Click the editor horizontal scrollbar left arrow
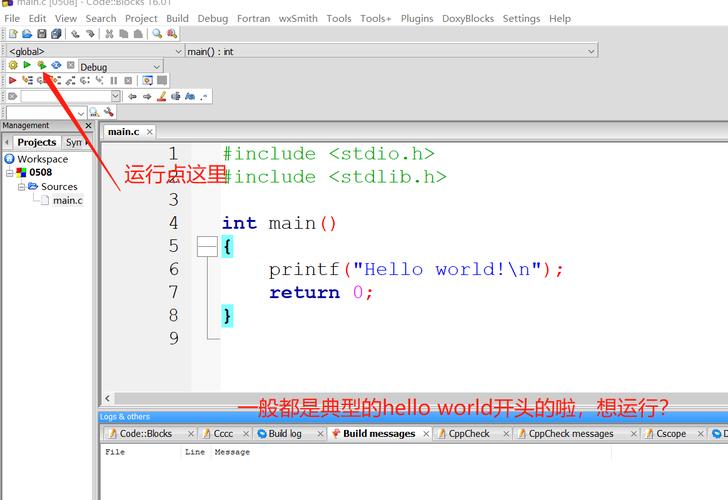728x500 pixels. pos(108,398)
